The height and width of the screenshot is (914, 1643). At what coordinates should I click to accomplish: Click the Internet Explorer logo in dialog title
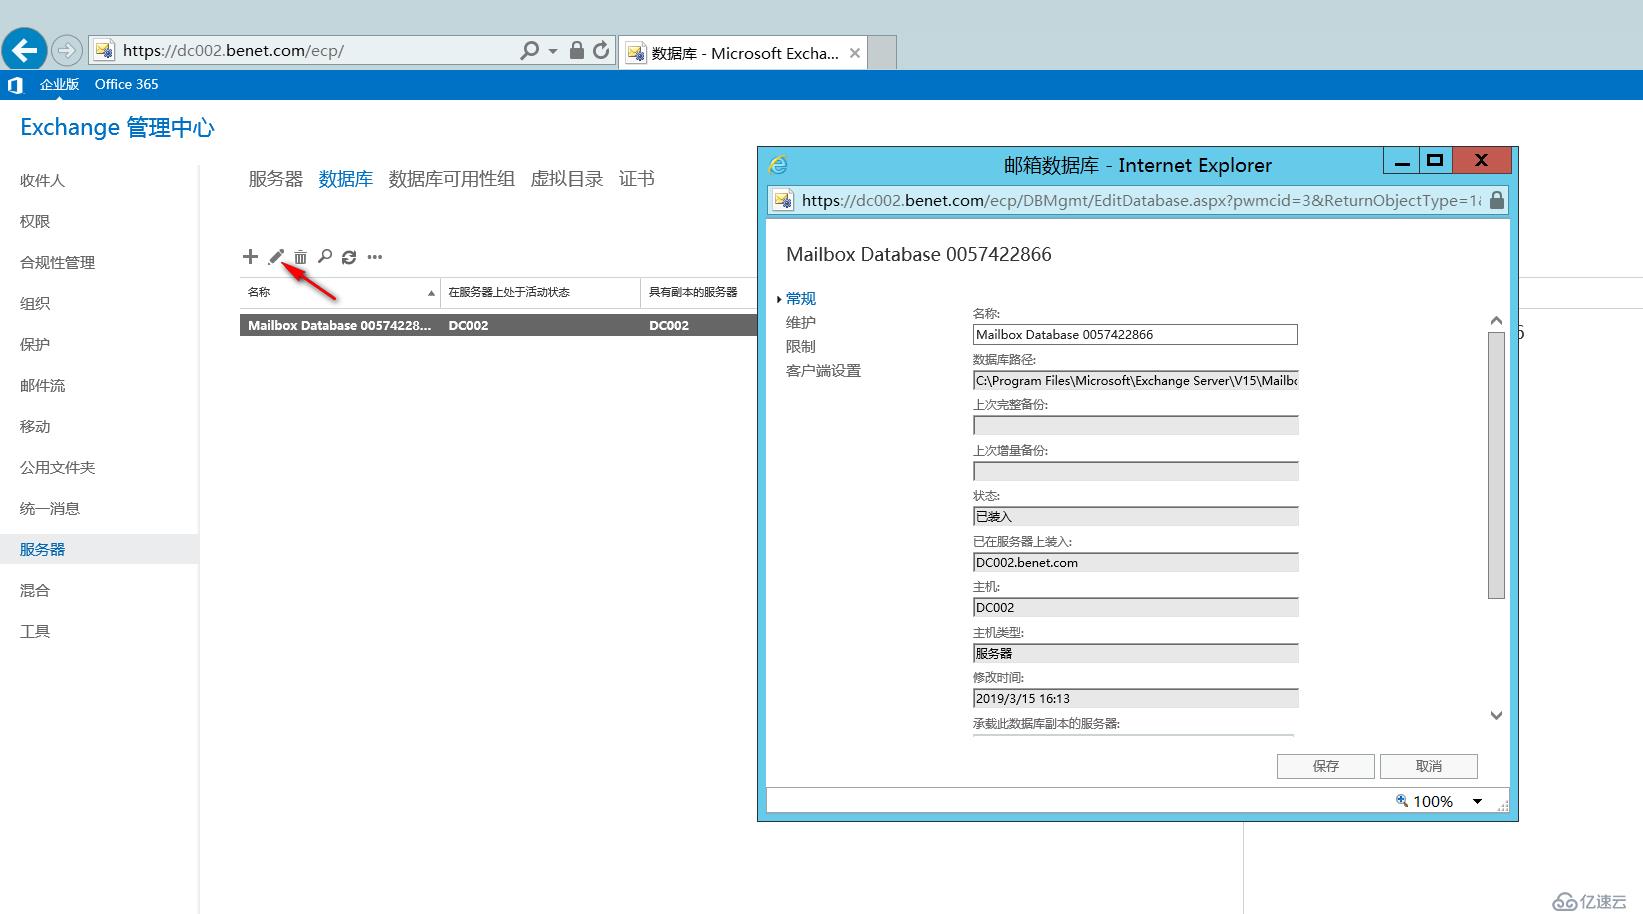(x=778, y=164)
